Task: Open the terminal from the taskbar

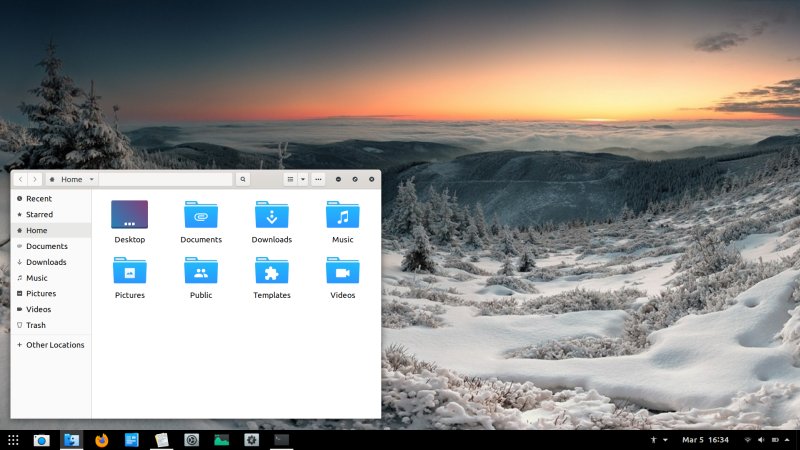Action: pos(281,440)
